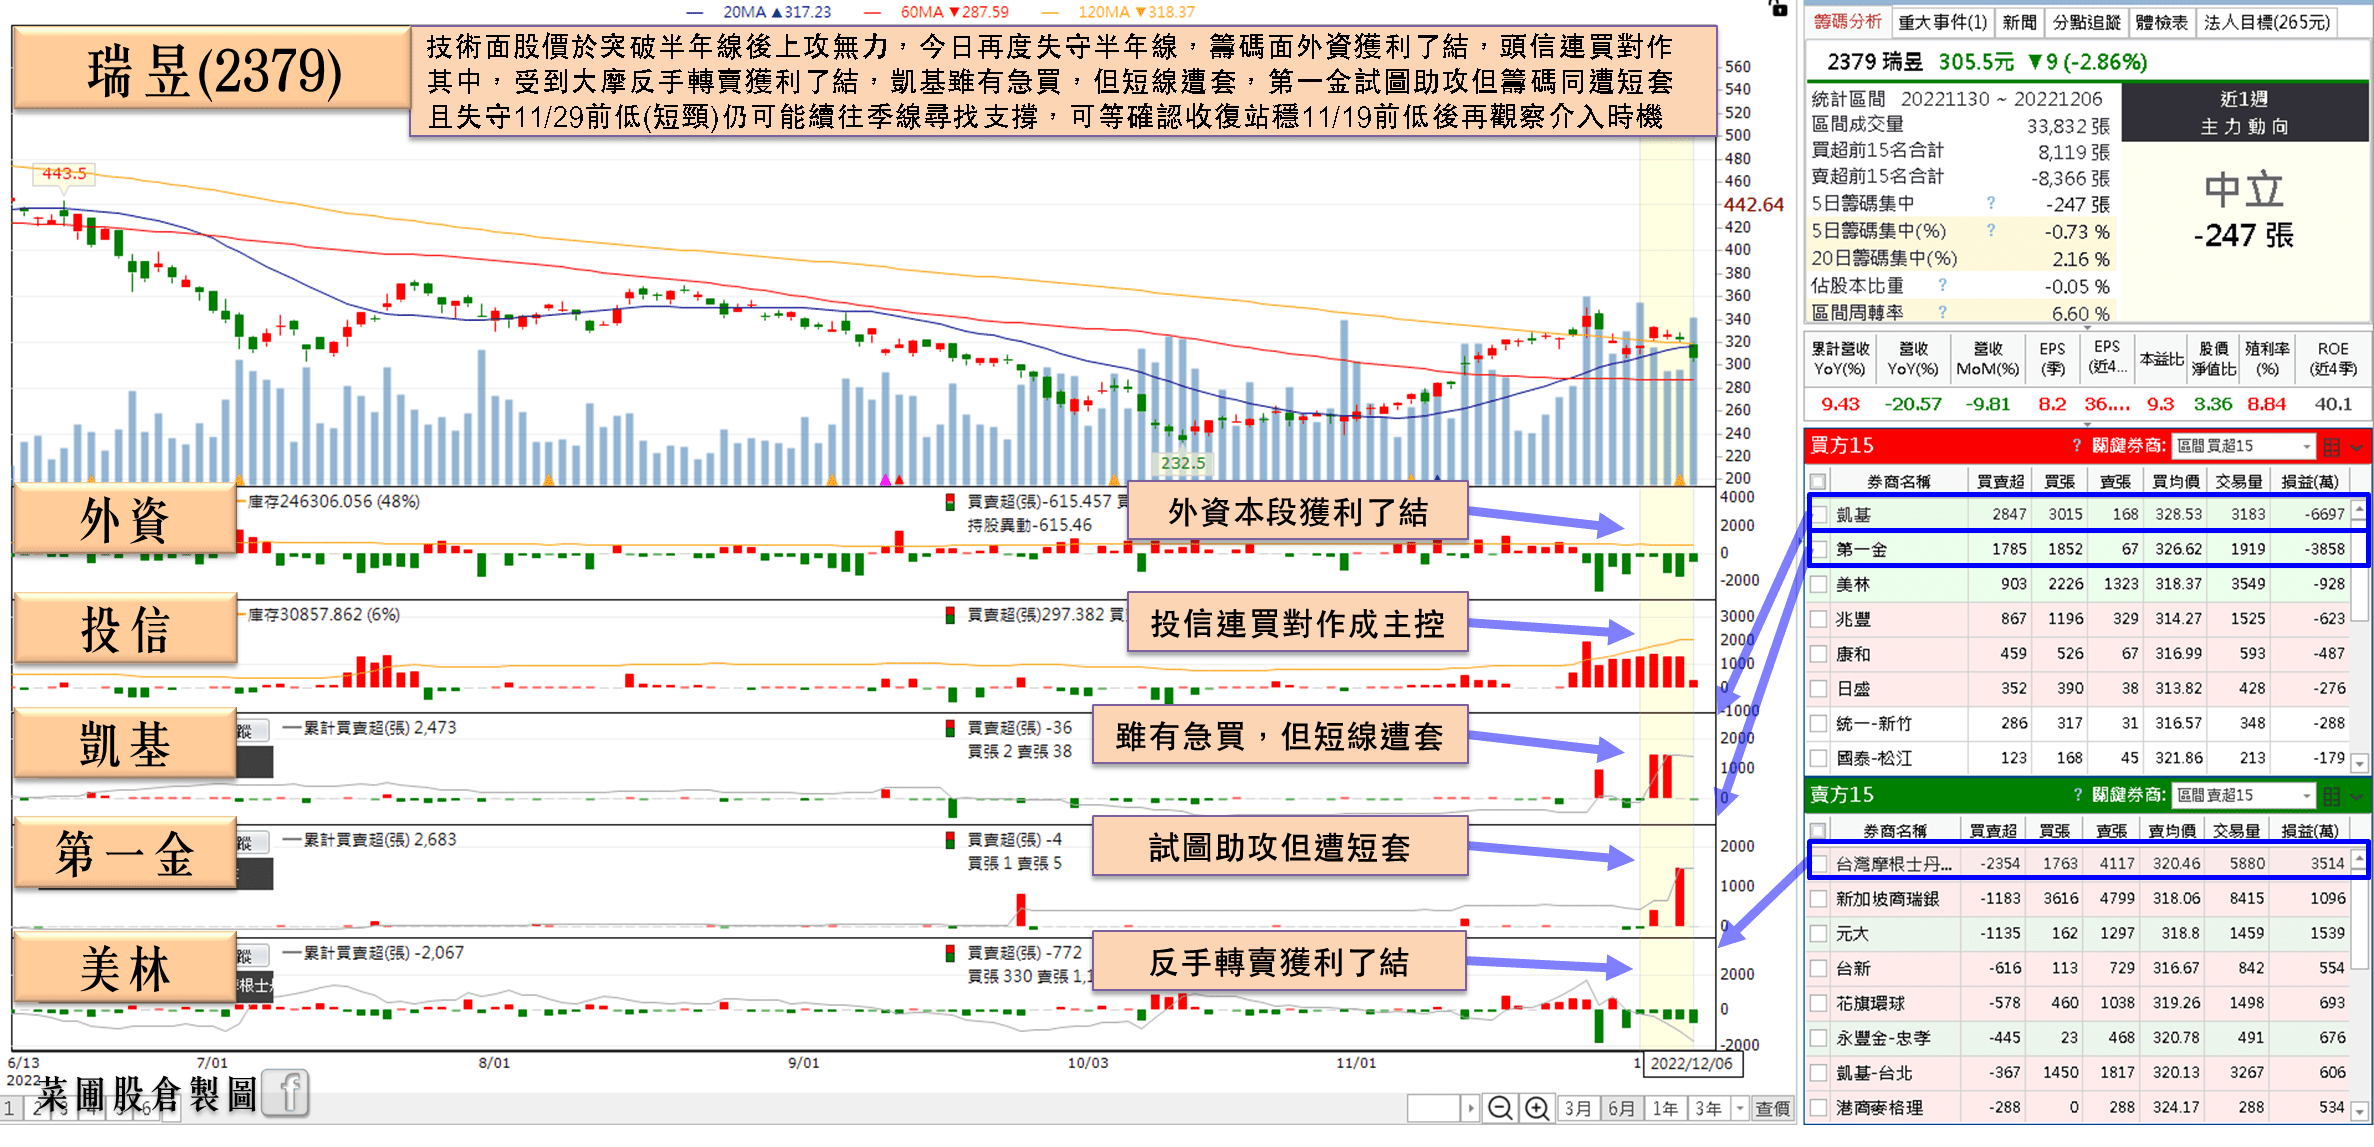Click the small triangle below the ROE fundamentals row
Image resolution: width=2374 pixels, height=1147 pixels.
(2087, 424)
